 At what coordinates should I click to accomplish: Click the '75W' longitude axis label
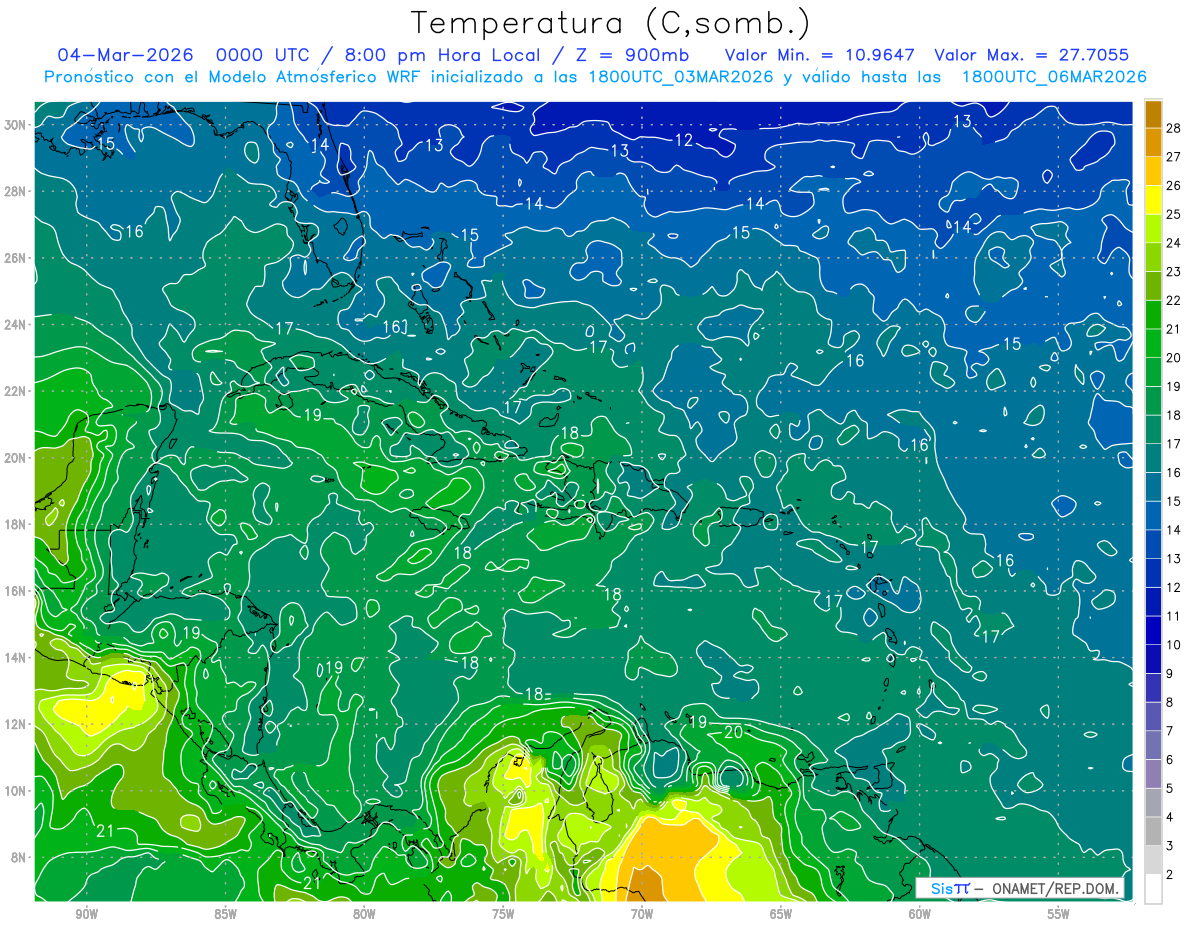coord(503,914)
